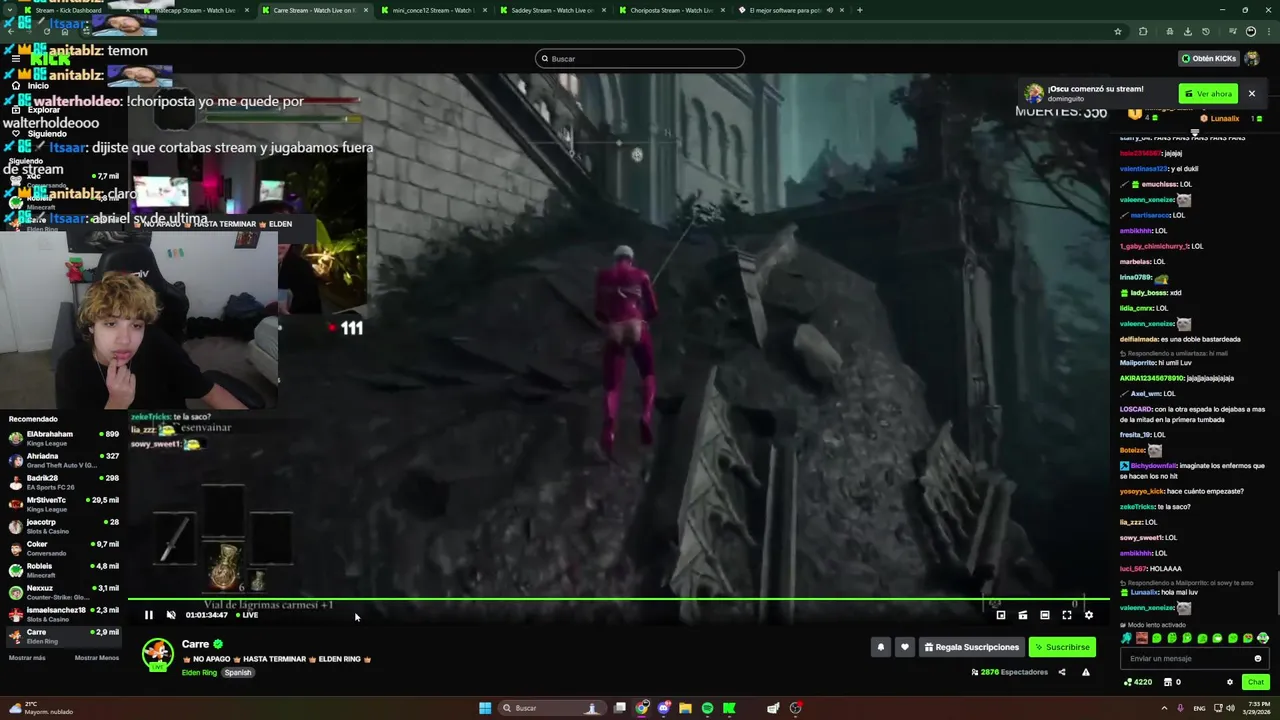The width and height of the screenshot is (1280, 720).
Task: Expand list with Mostrar más
Action: [x=27, y=658]
